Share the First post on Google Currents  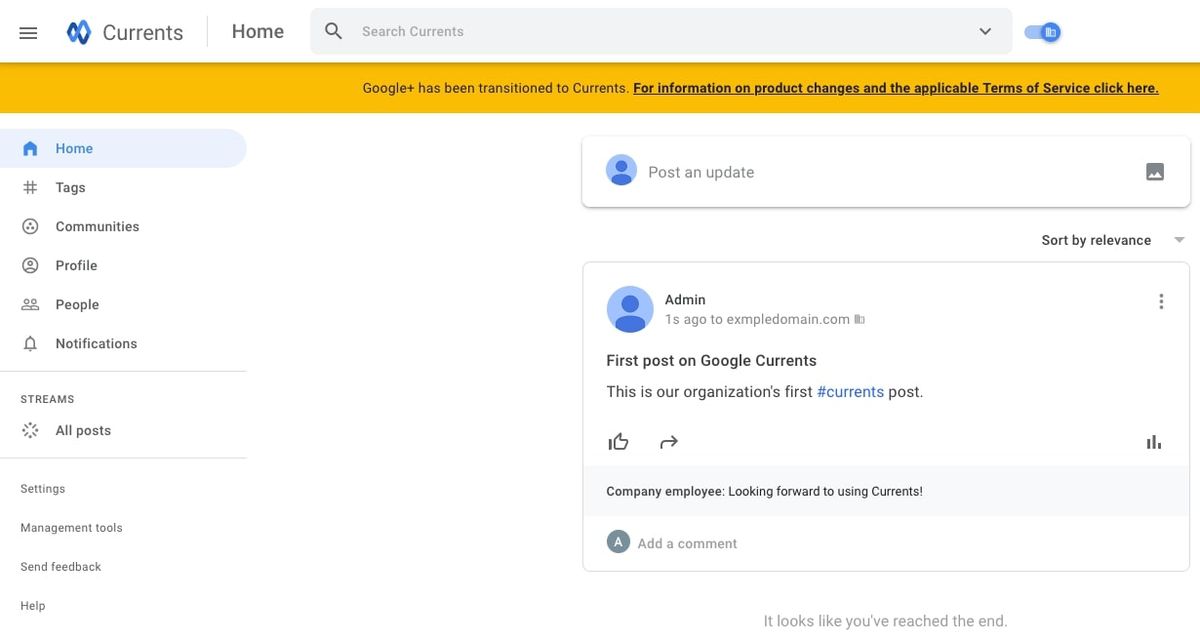click(x=668, y=440)
